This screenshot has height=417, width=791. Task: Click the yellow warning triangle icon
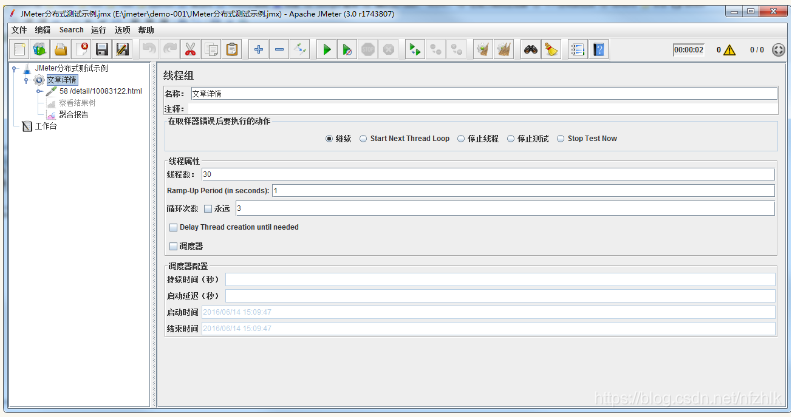coord(729,50)
